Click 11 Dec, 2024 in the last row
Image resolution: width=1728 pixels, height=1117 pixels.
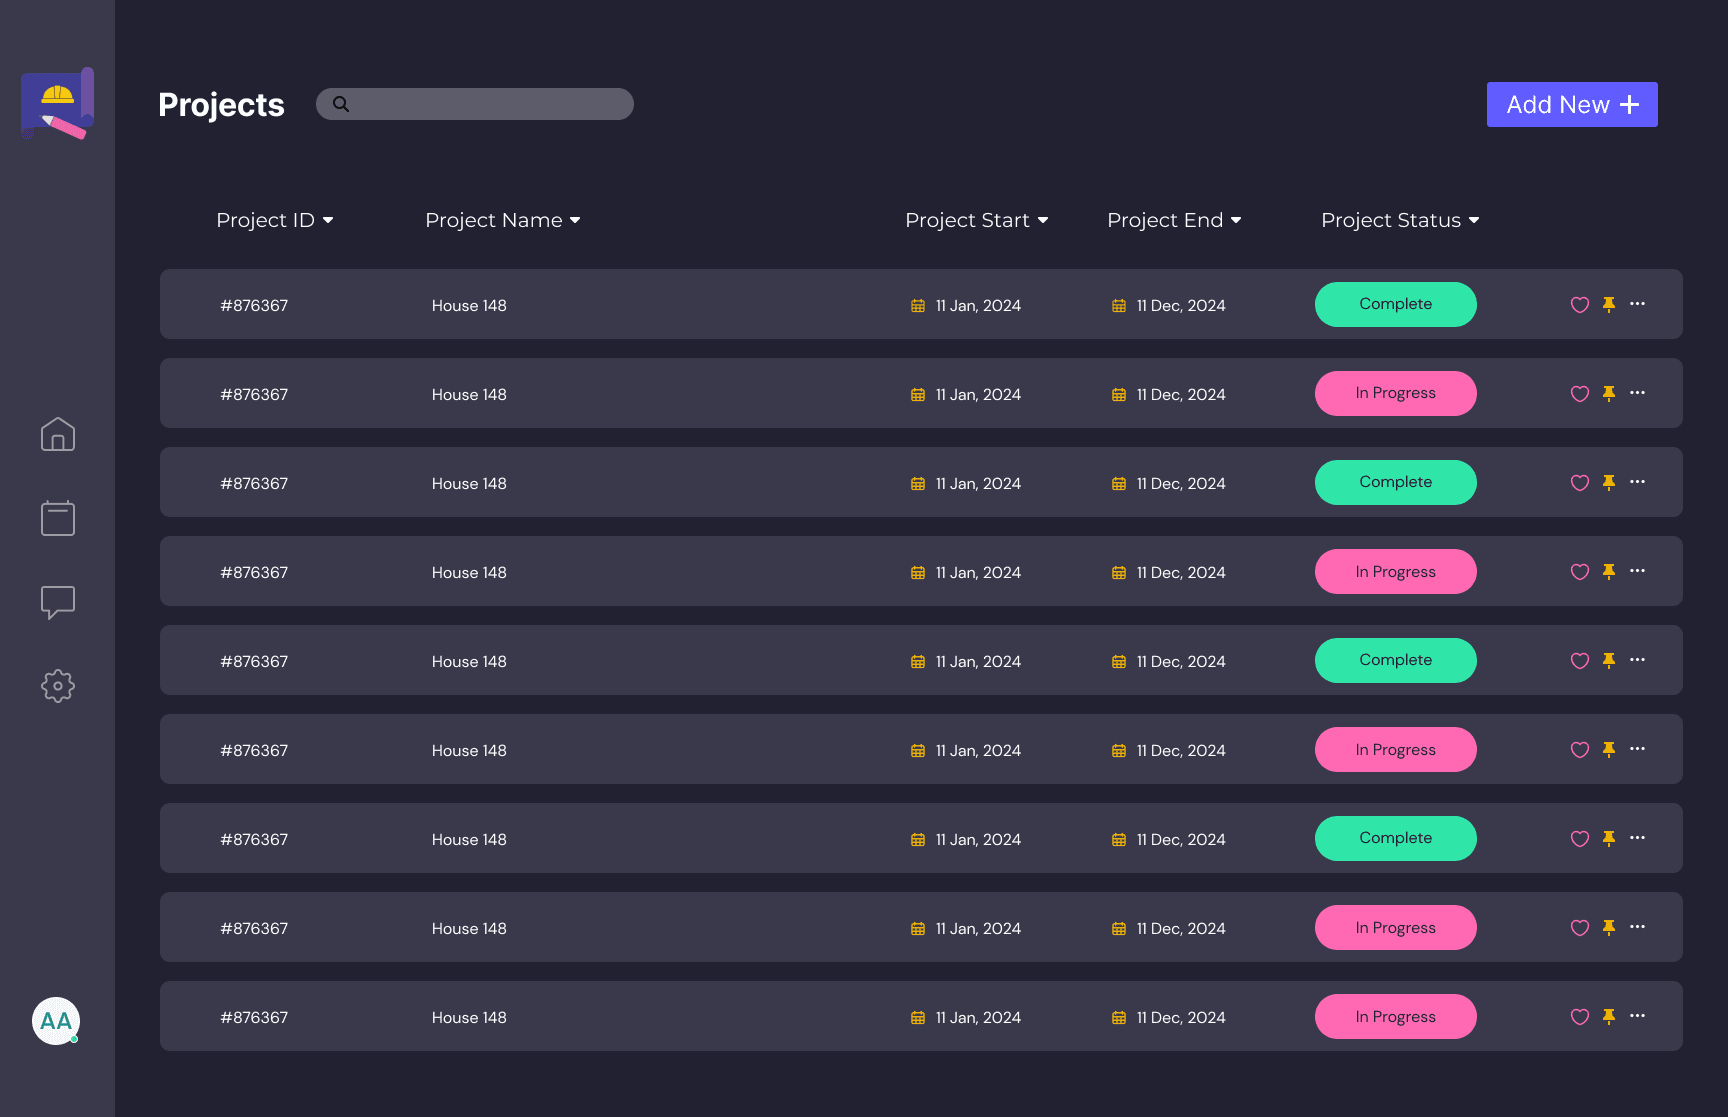coord(1181,1018)
